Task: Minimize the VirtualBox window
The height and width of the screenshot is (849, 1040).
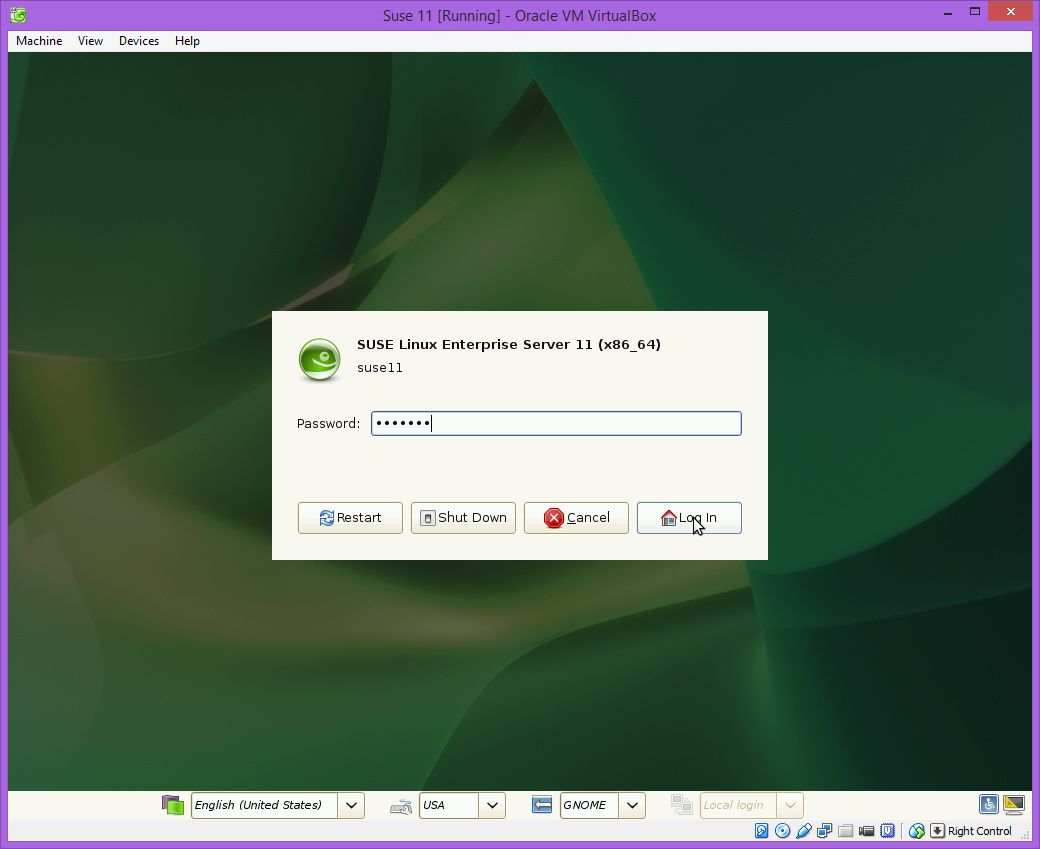Action: pyautogui.click(x=948, y=13)
